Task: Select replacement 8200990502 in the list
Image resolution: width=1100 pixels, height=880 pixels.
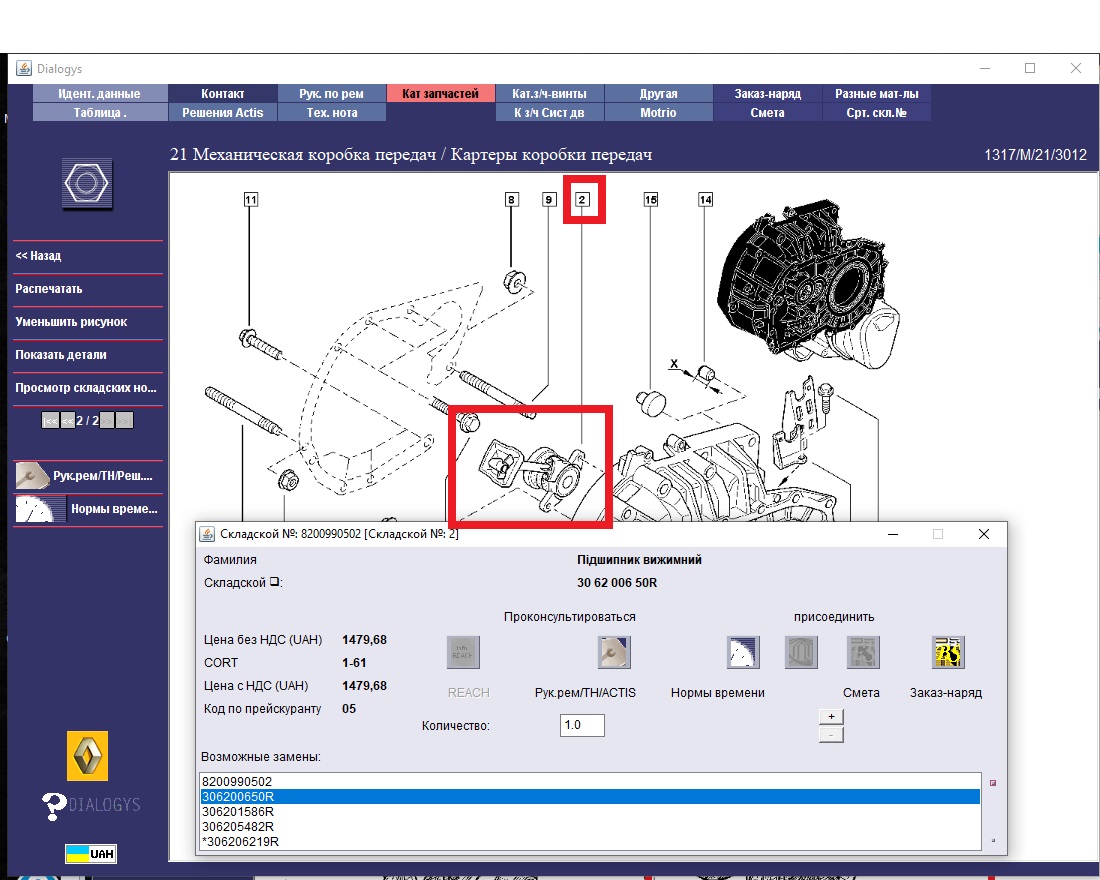Action: pos(590,782)
